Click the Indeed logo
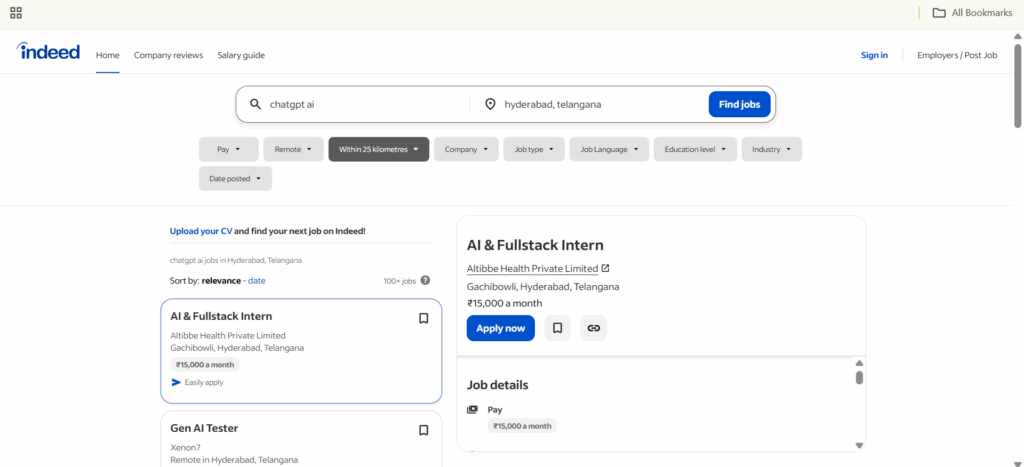This screenshot has height=467, width=1024. [x=48, y=52]
